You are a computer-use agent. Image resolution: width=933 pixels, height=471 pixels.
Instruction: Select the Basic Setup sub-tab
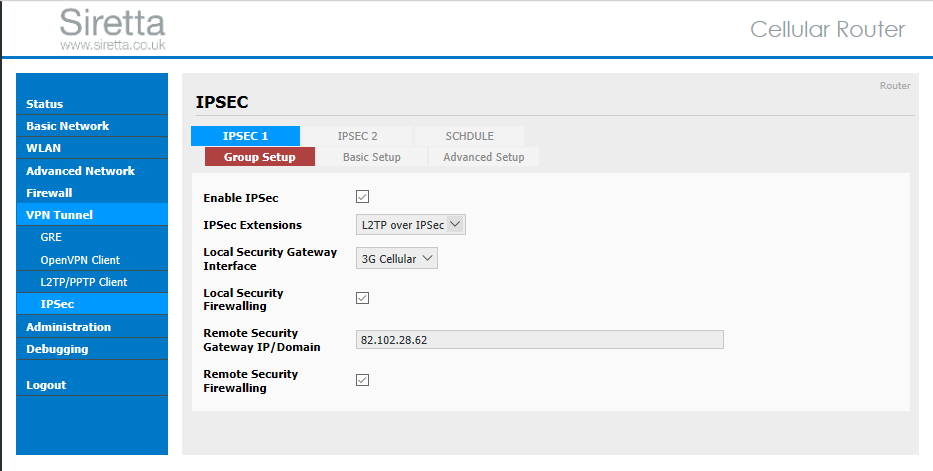371,157
